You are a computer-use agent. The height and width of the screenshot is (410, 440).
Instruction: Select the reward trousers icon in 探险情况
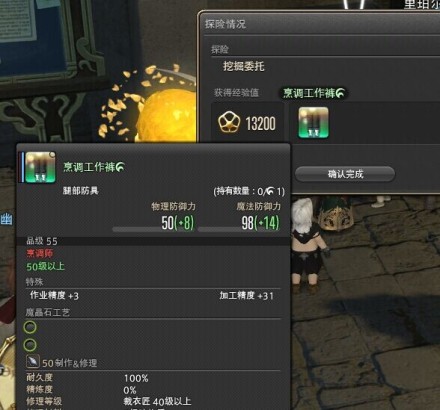[313, 123]
